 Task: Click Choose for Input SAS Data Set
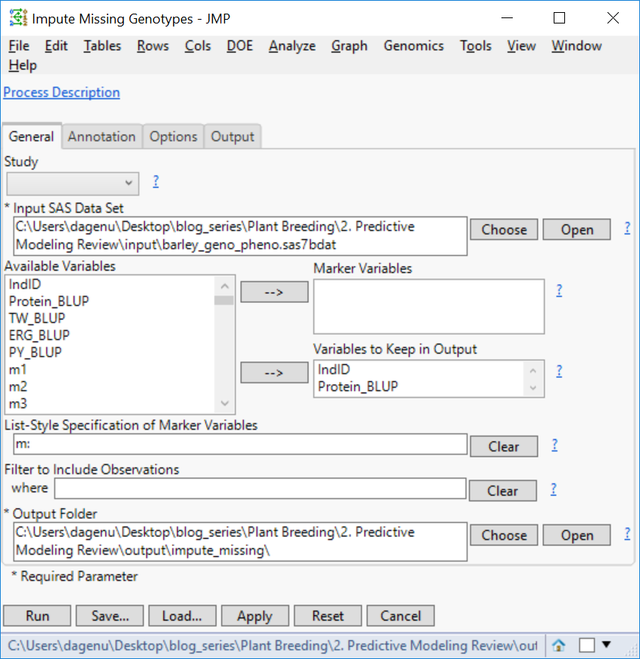pyautogui.click(x=504, y=229)
